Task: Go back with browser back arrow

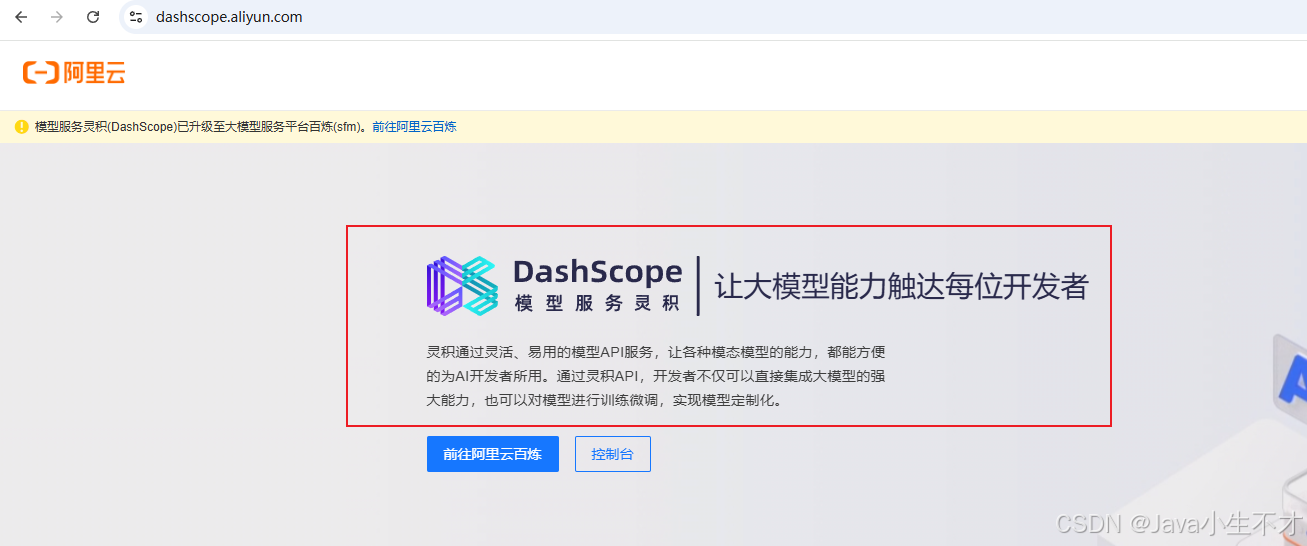Action: (21, 17)
